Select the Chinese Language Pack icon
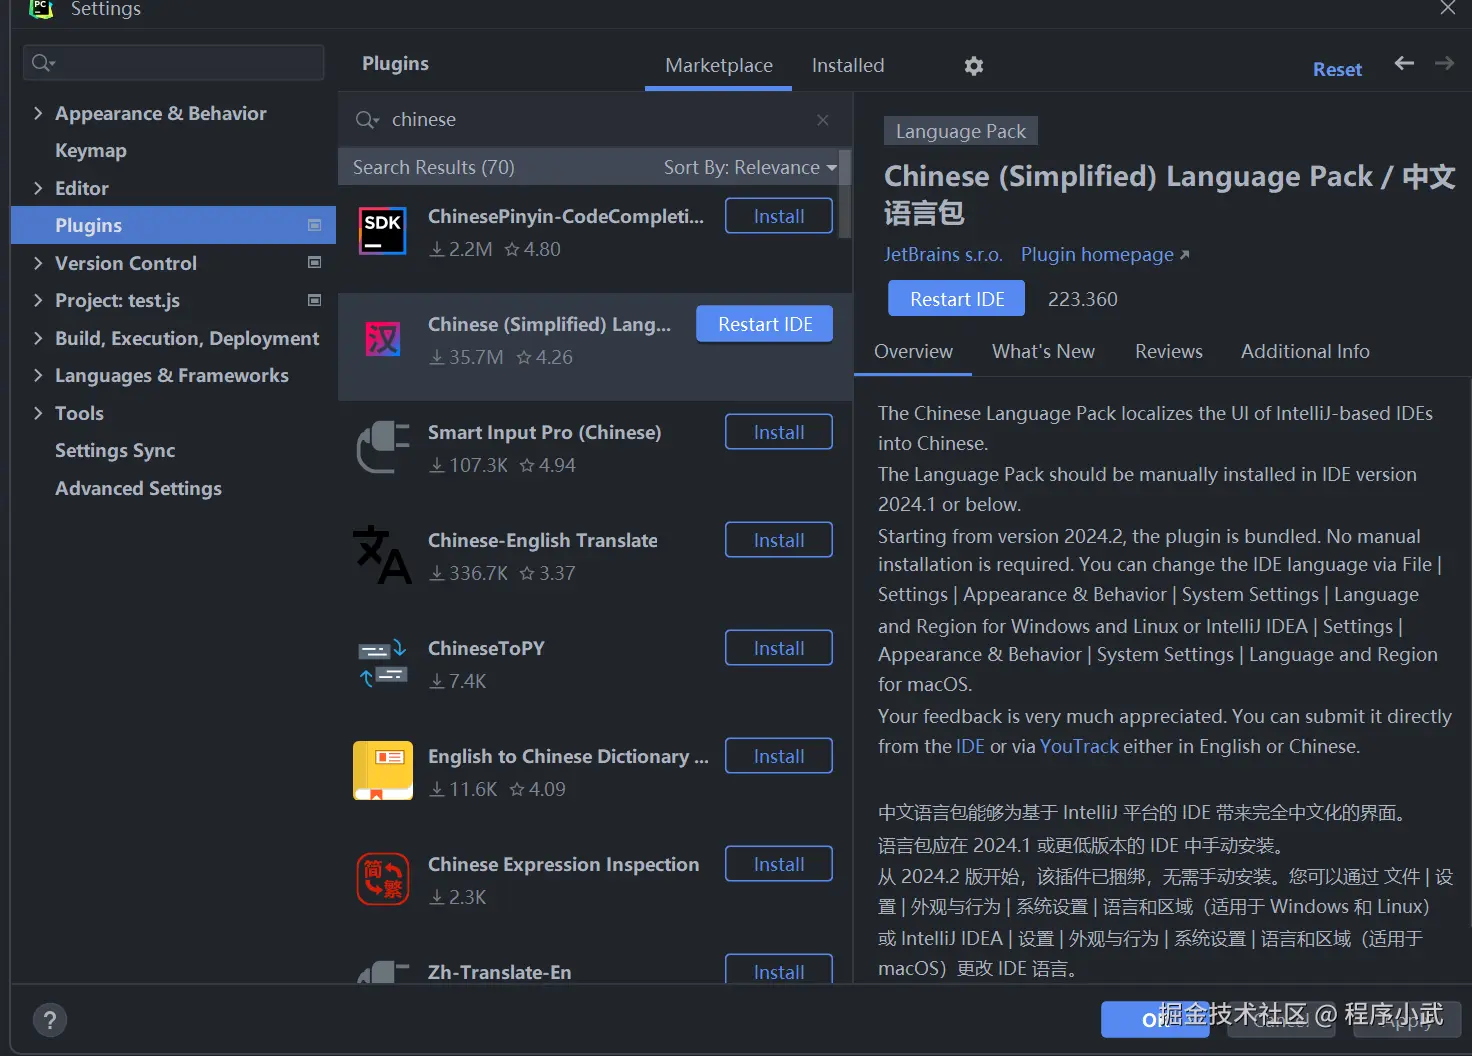This screenshot has height=1056, width=1472. point(383,339)
